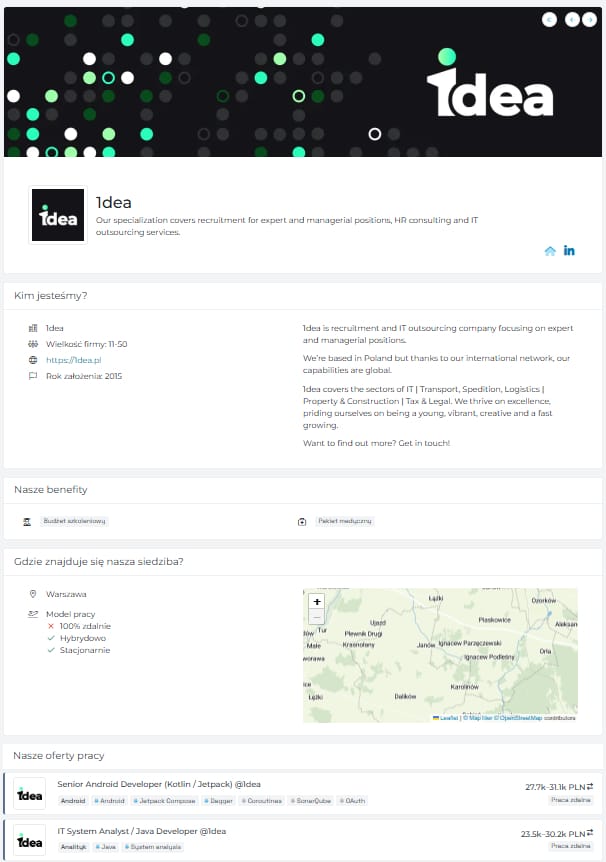Click the Leaflet attribution link on map
Image resolution: width=606 pixels, height=862 pixels.
pos(448,718)
